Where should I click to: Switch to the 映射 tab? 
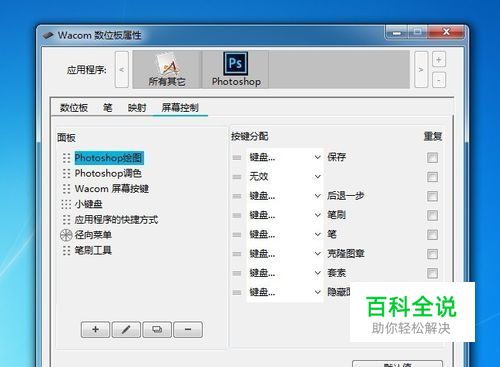click(x=137, y=108)
